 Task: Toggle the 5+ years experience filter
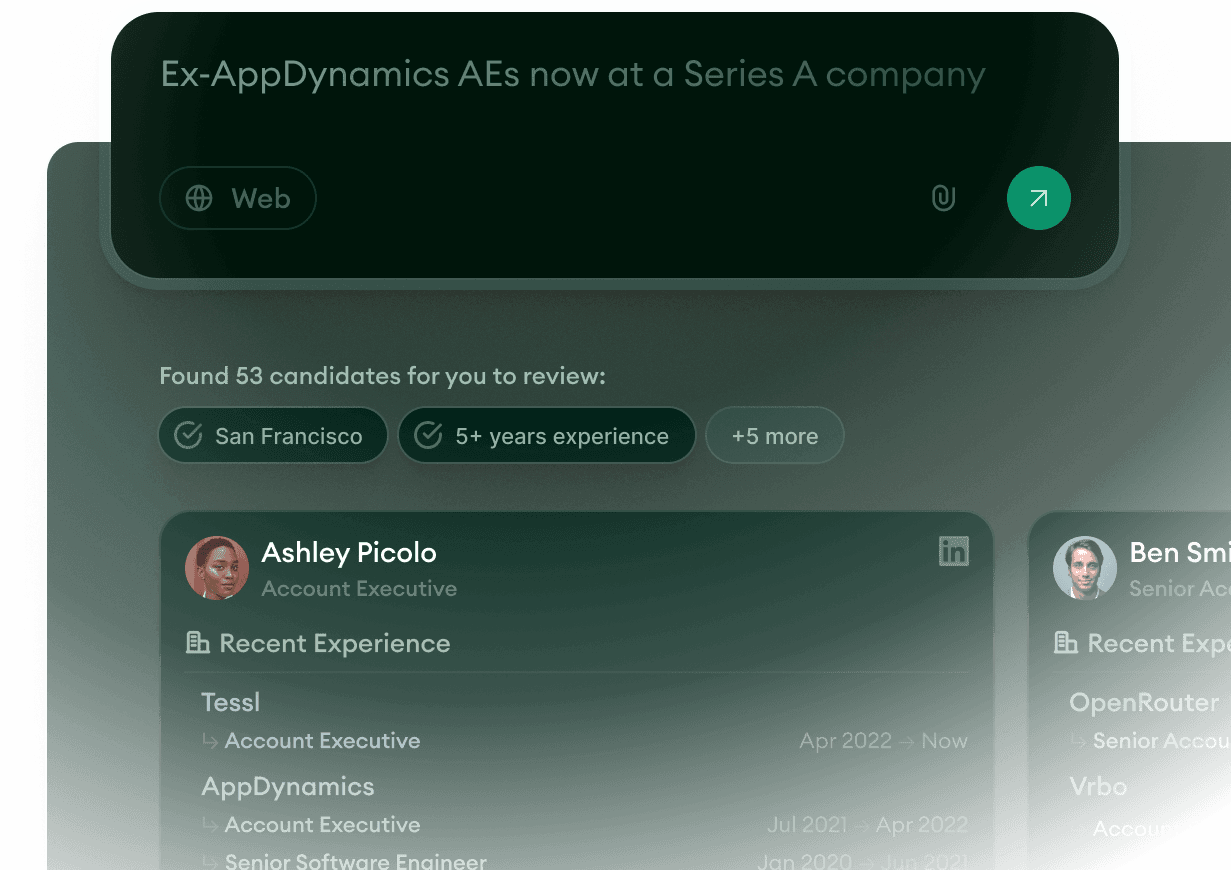click(x=546, y=436)
